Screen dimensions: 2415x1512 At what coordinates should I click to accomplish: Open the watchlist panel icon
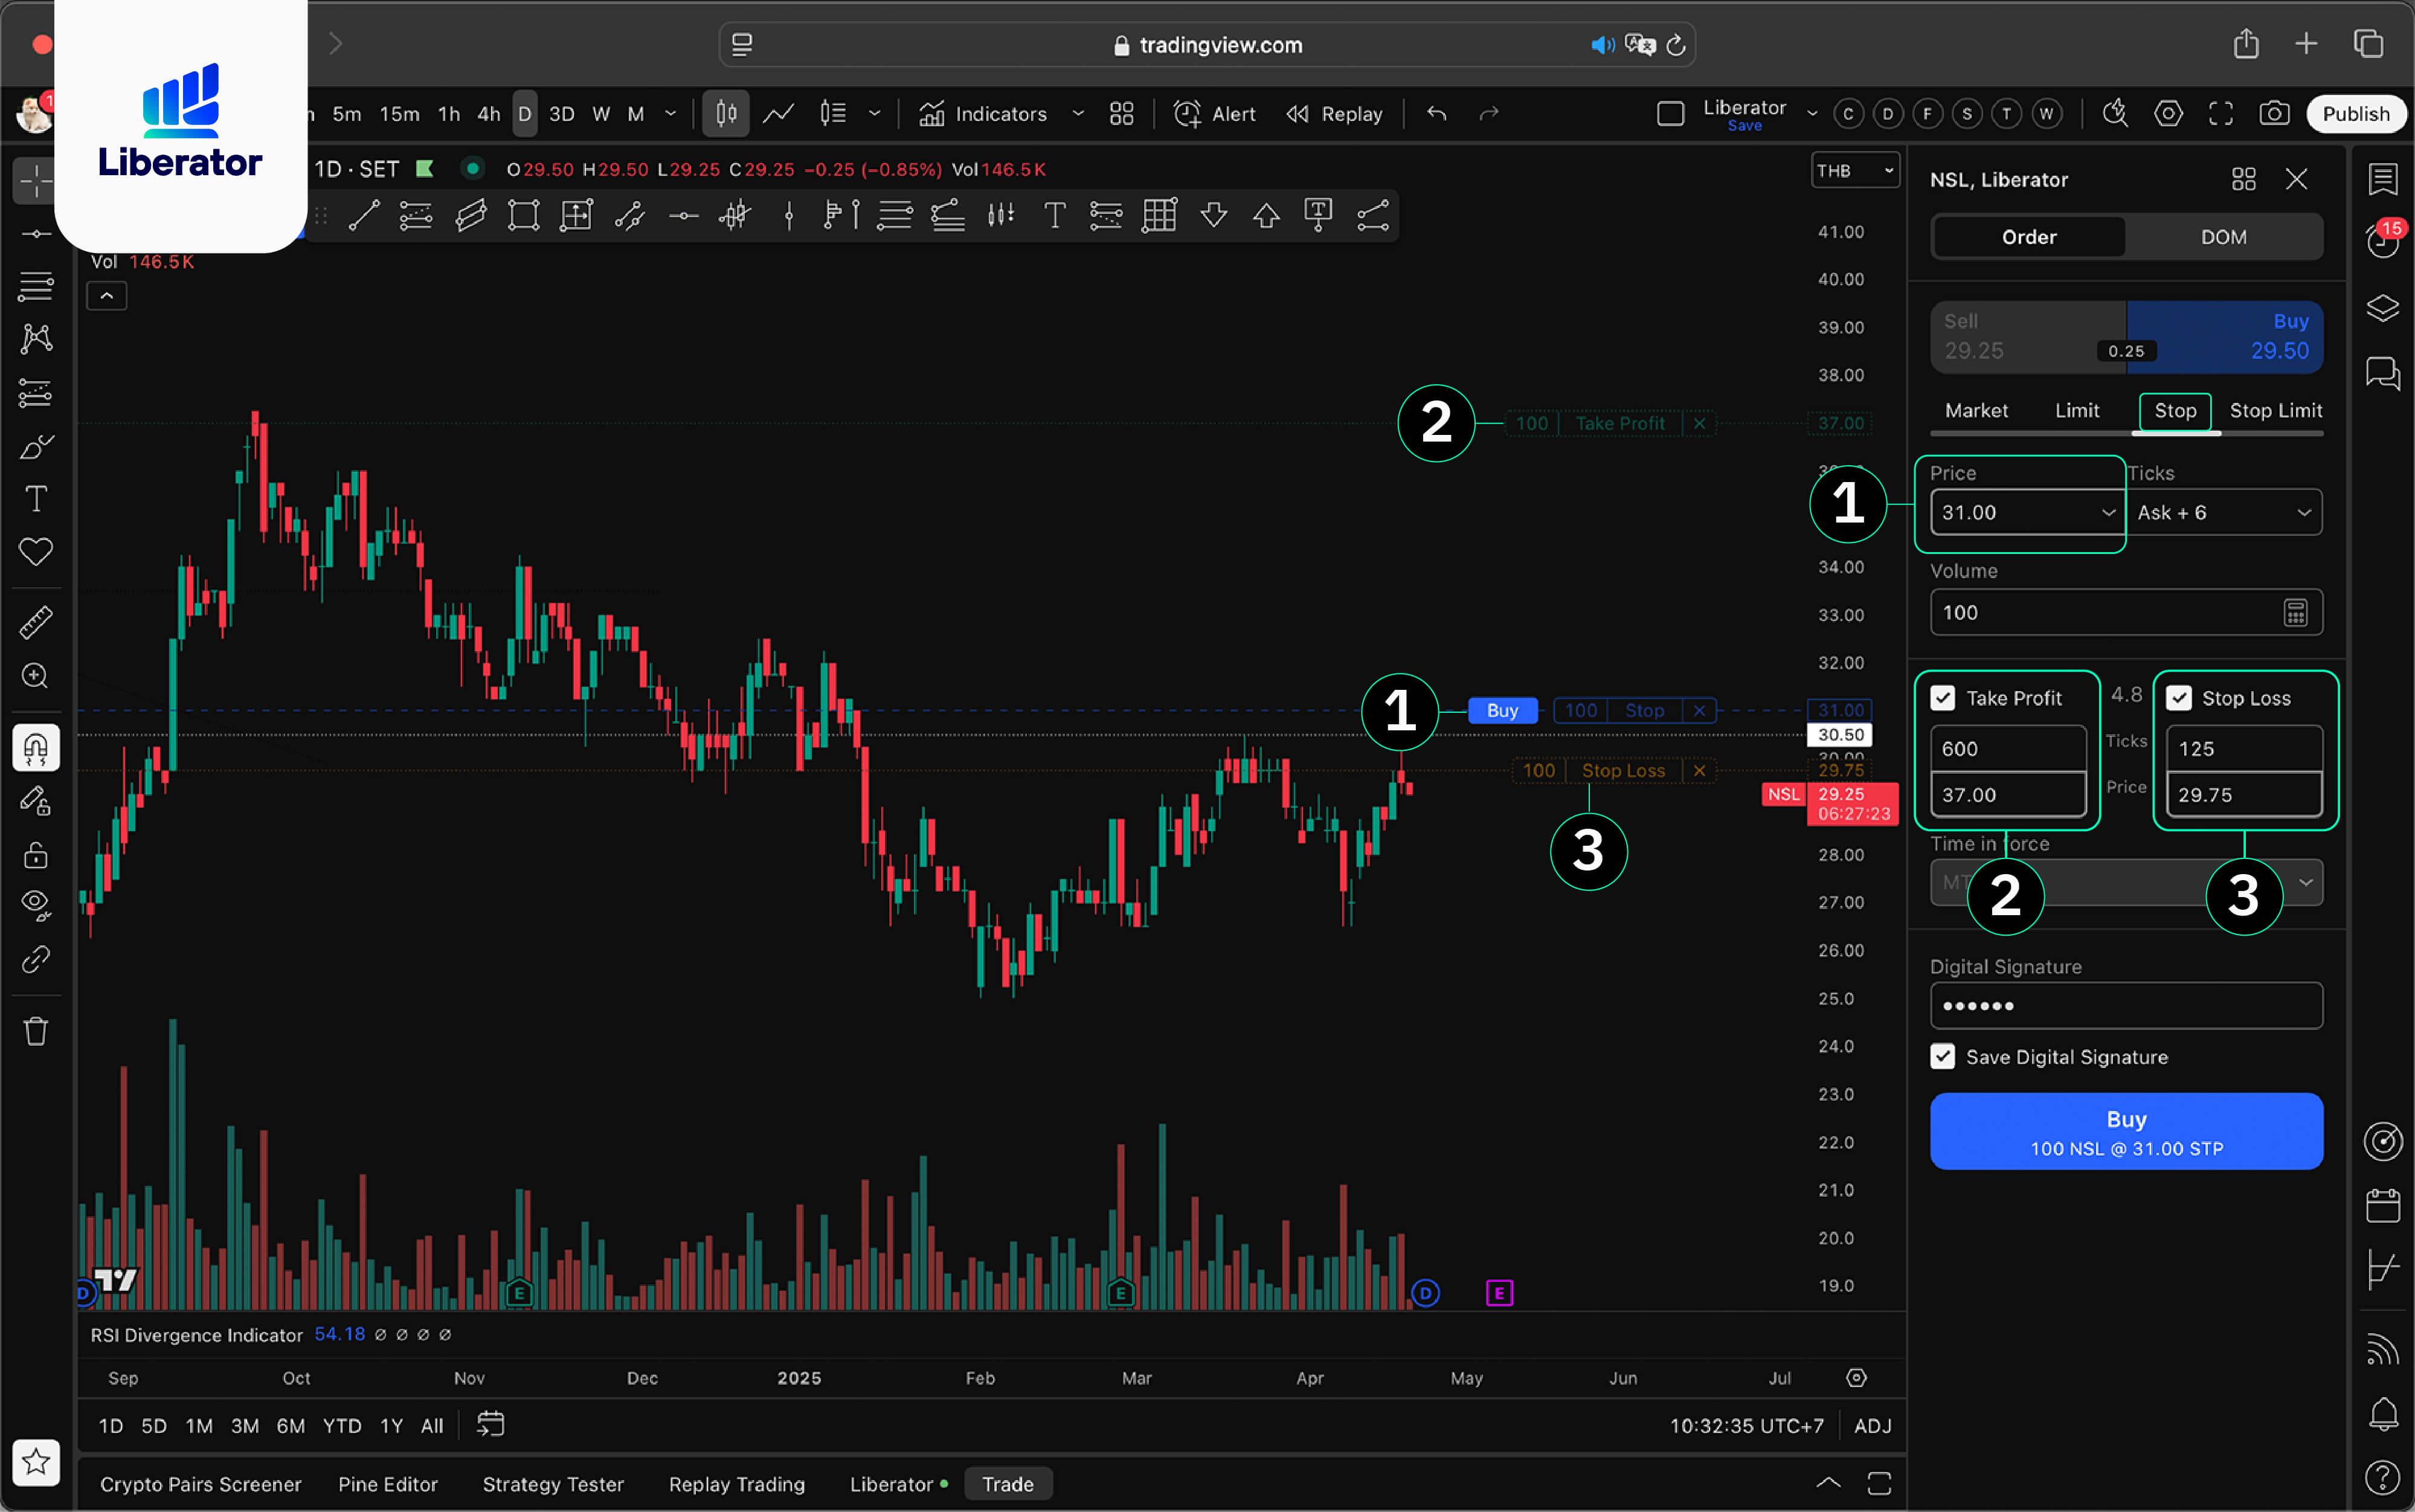2383,180
